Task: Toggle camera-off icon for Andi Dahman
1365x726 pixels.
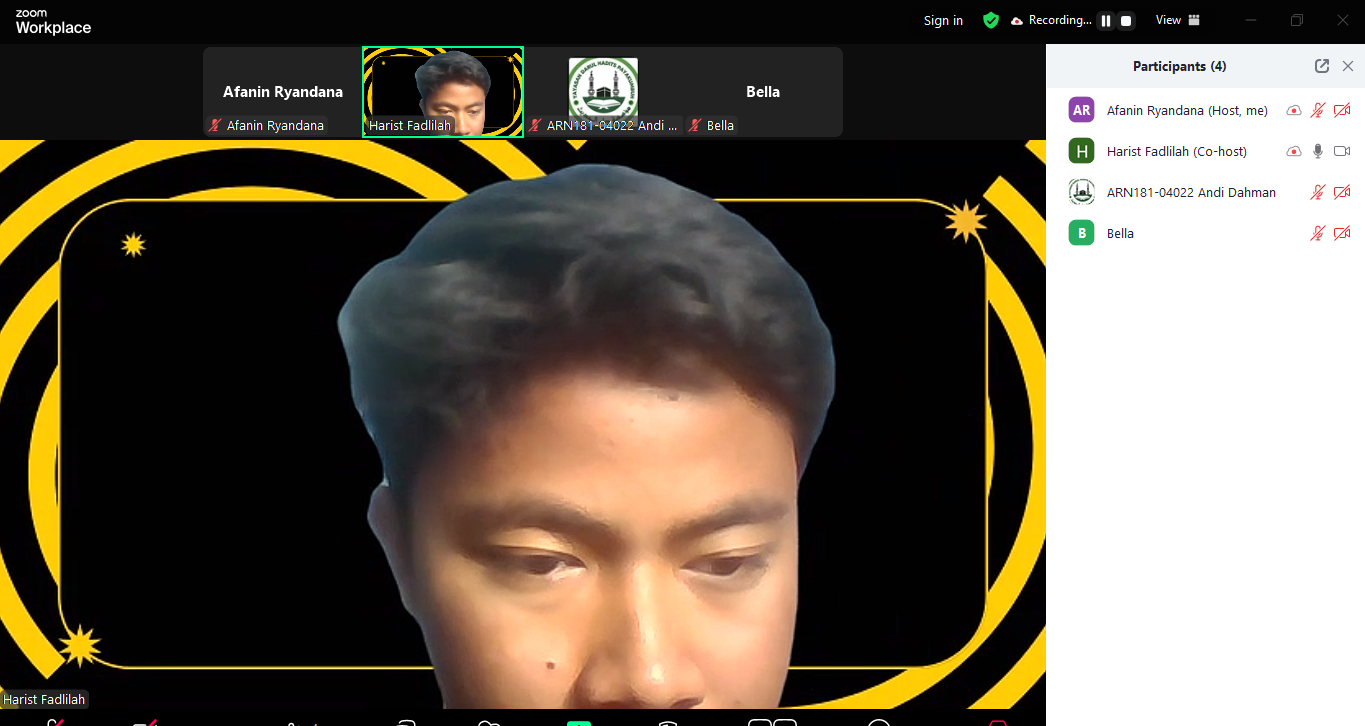Action: tap(1342, 192)
